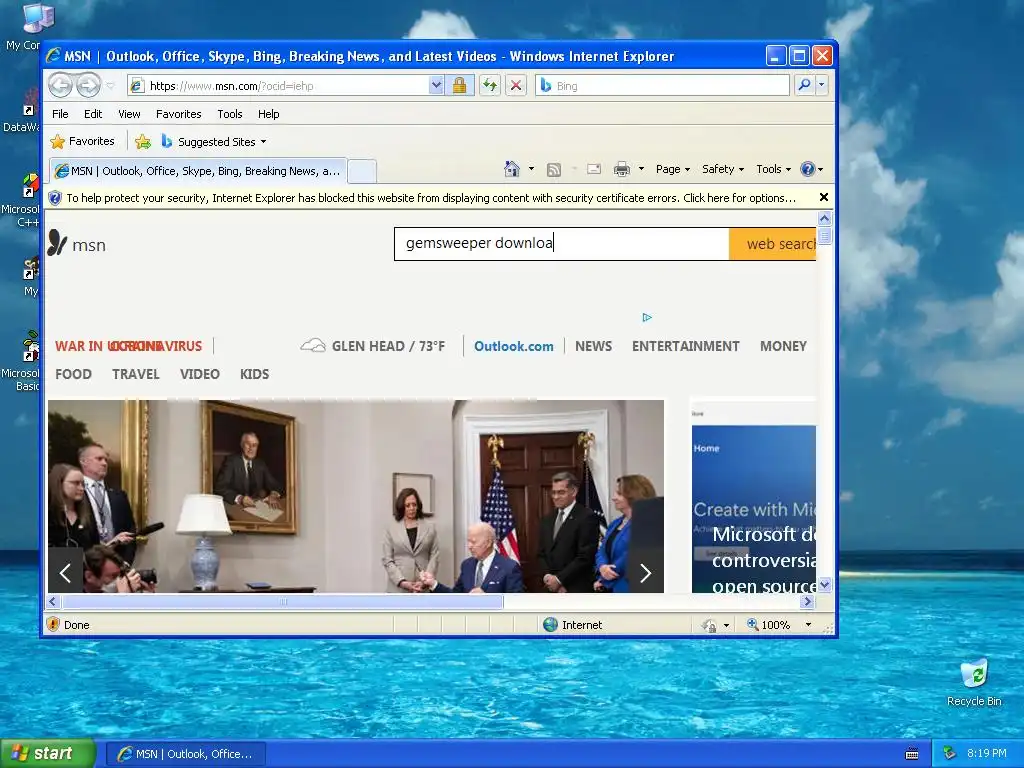Show next slide in news carousel
This screenshot has width=1024, height=768.
645,573
